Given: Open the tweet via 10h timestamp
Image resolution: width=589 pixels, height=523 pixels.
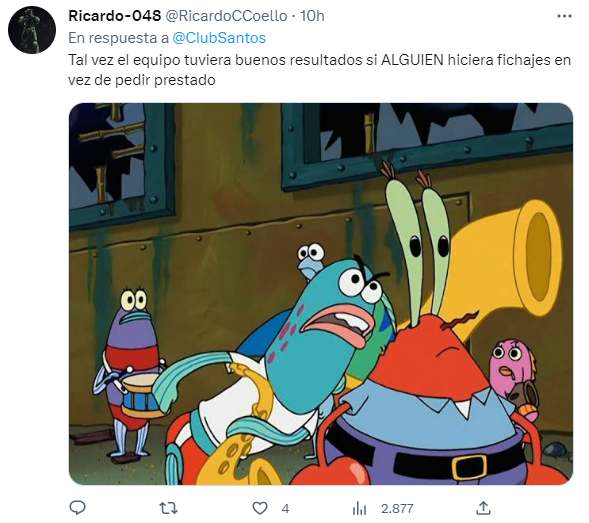Looking at the screenshot, I should (312, 16).
